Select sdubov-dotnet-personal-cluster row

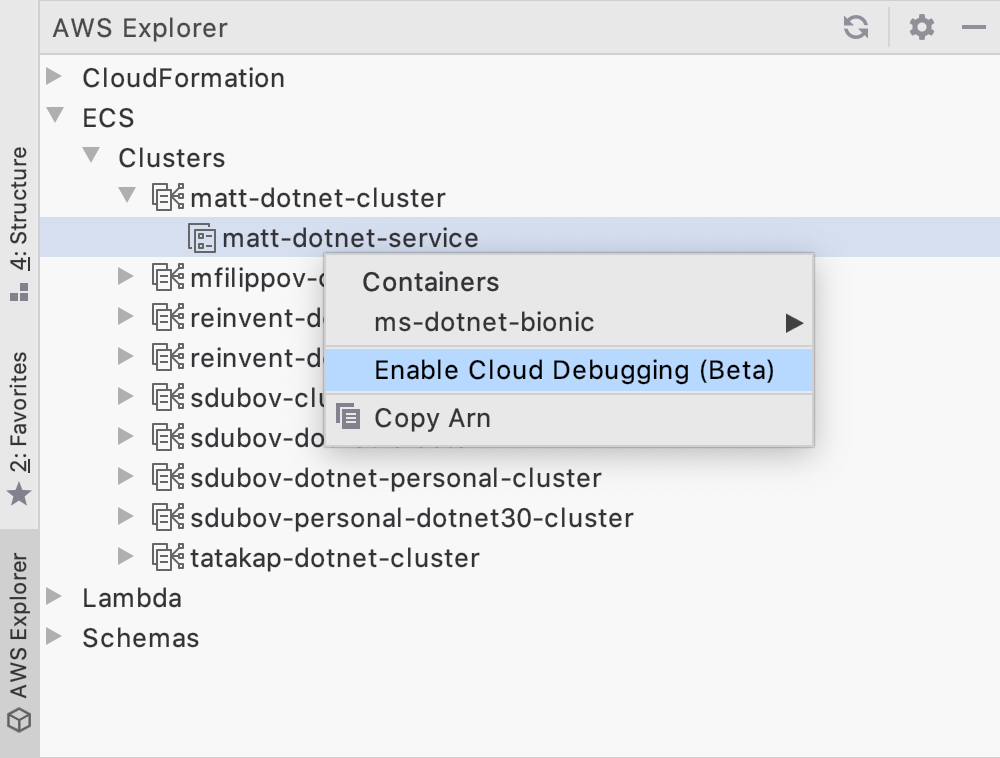click(520, 477)
